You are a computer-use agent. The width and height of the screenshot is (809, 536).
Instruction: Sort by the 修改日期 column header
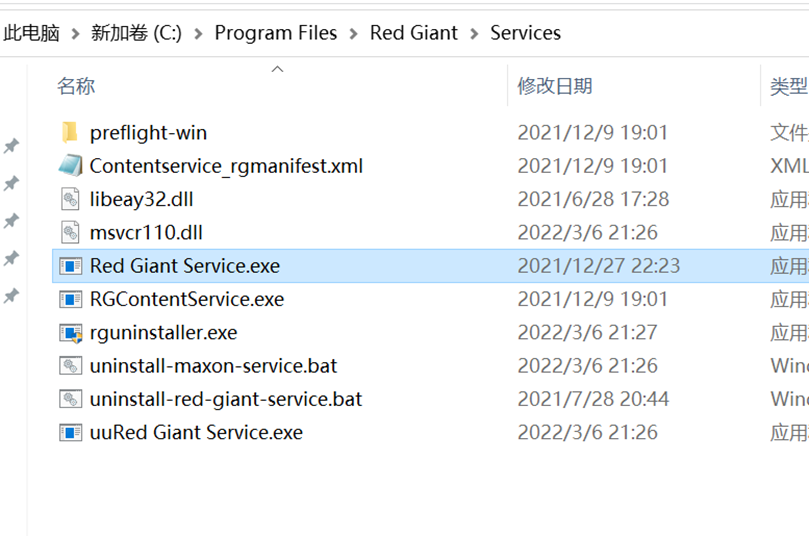pos(554,86)
